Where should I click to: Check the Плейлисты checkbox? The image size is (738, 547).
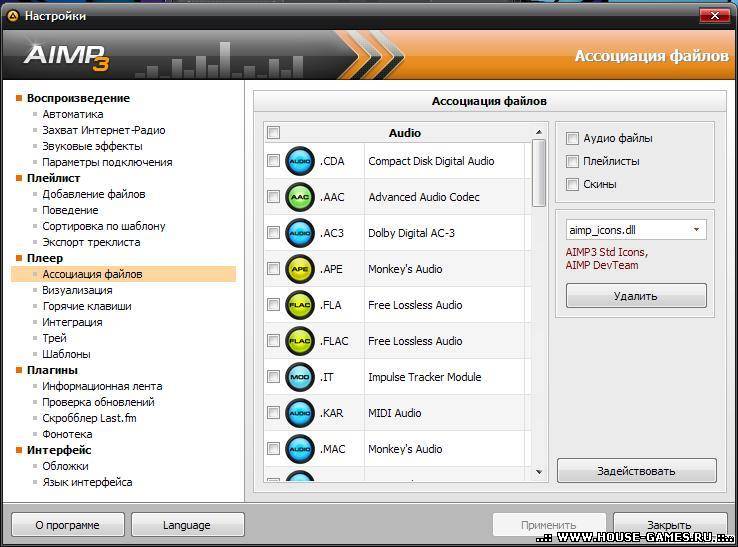[x=572, y=161]
